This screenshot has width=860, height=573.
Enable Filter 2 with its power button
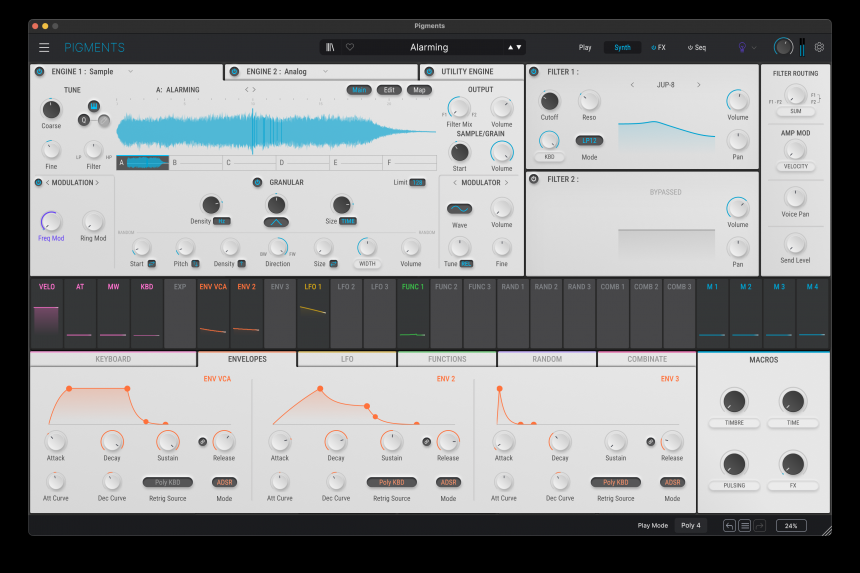pyautogui.click(x=533, y=179)
